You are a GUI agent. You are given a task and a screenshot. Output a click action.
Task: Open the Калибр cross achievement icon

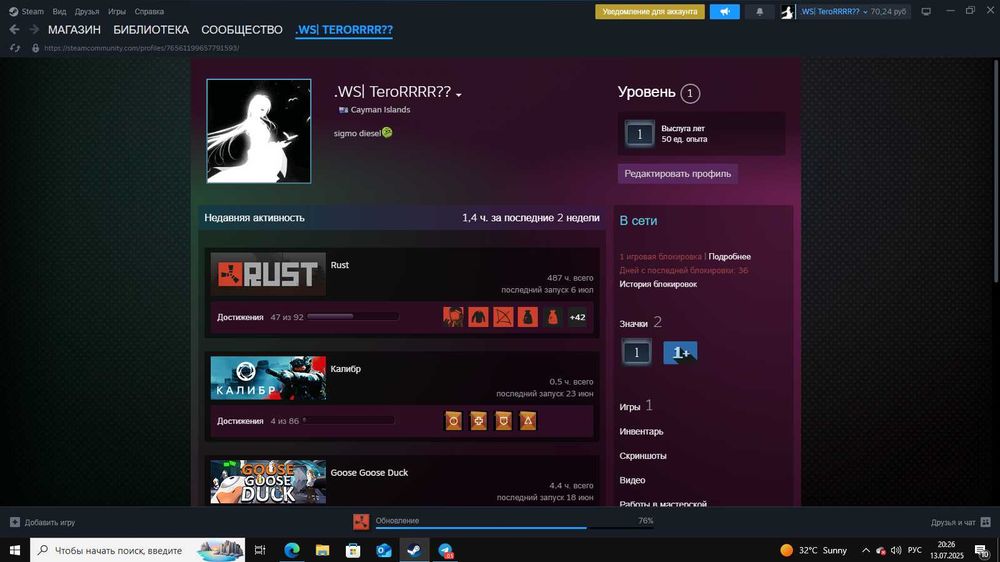click(478, 421)
